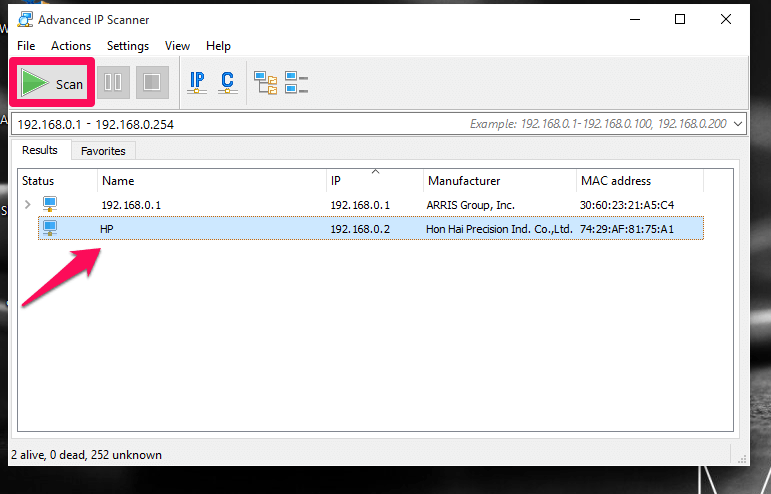Click MAC address 30:60:23:21:A5:C4
The image size is (771, 494).
627,205
